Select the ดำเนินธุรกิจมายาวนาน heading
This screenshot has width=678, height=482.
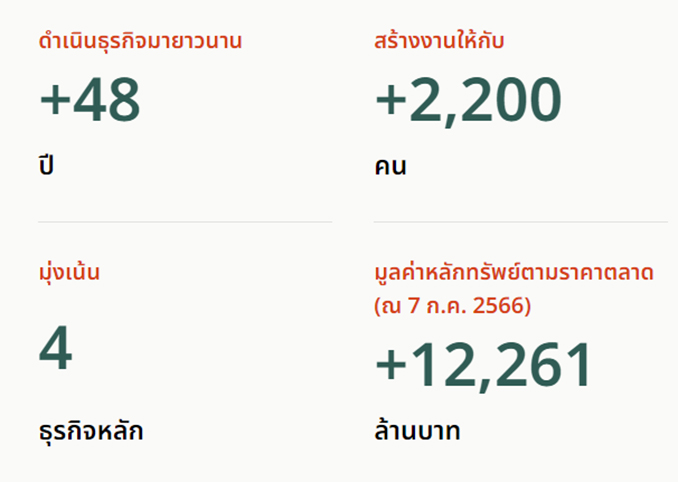pos(140,41)
